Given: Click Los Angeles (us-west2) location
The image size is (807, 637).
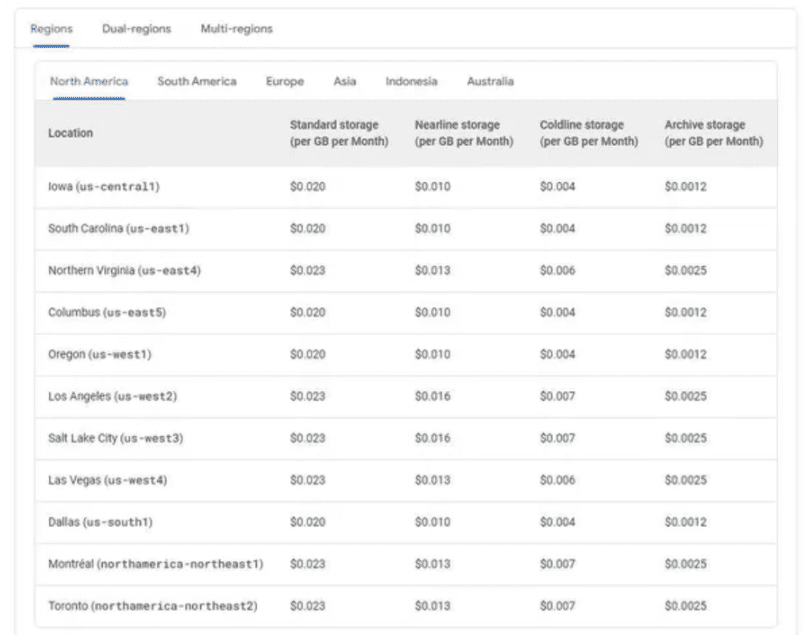Looking at the screenshot, I should point(113,396).
